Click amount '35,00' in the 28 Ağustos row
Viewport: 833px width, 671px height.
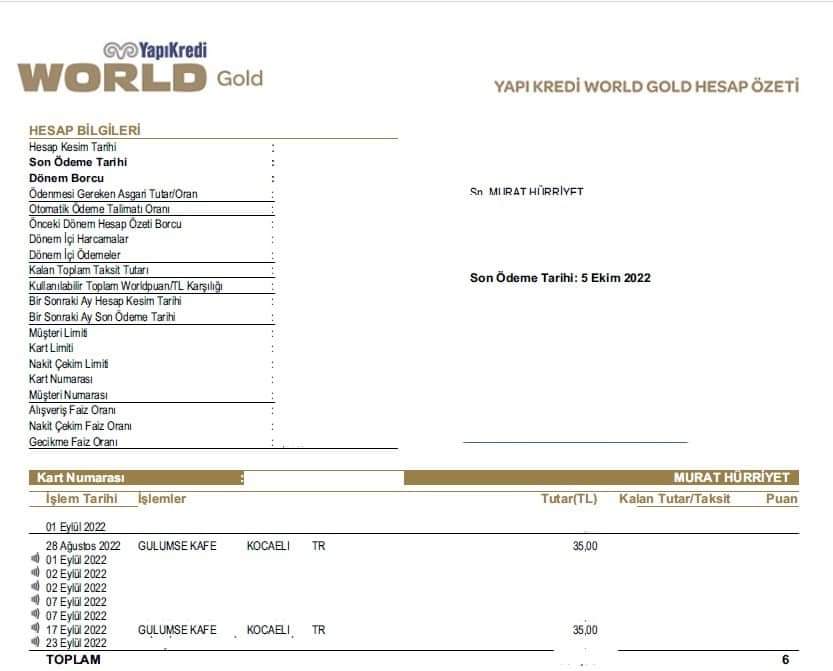coord(585,546)
